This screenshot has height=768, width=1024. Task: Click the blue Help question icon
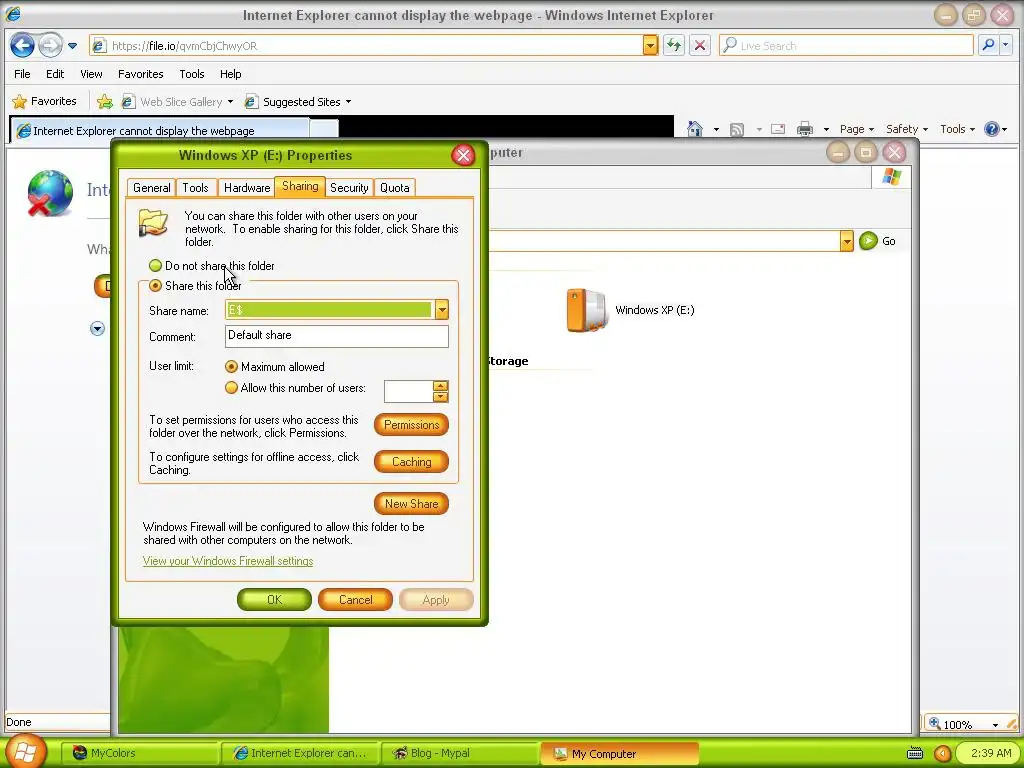click(x=991, y=129)
